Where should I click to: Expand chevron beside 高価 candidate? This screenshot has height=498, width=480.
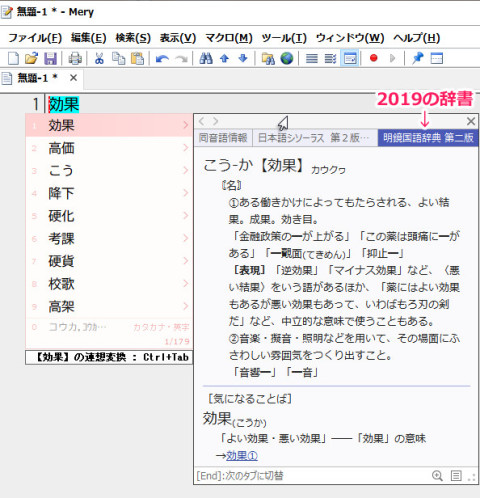click(186, 148)
